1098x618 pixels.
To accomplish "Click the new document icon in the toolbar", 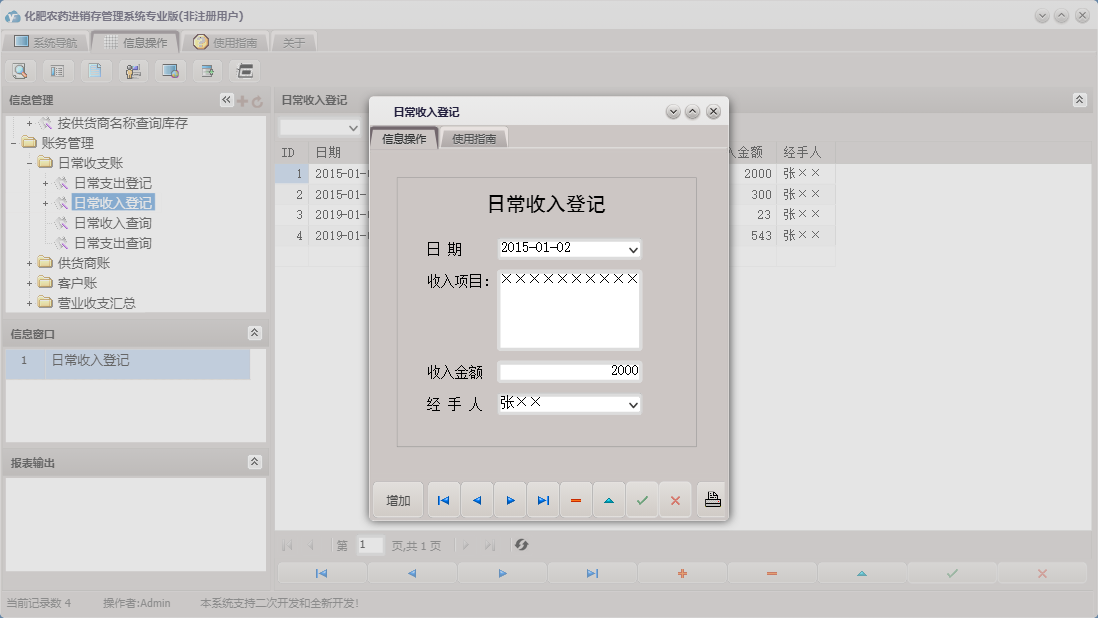I will tap(93, 71).
